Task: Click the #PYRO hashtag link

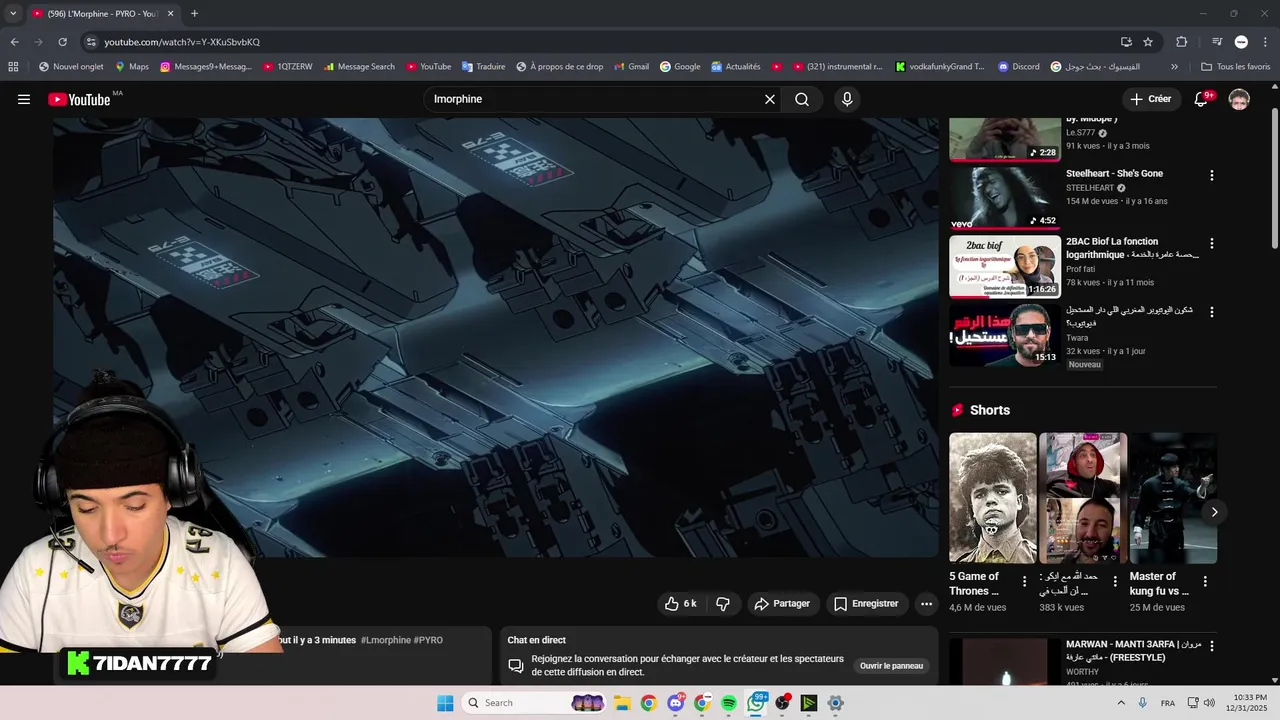Action: (428, 640)
